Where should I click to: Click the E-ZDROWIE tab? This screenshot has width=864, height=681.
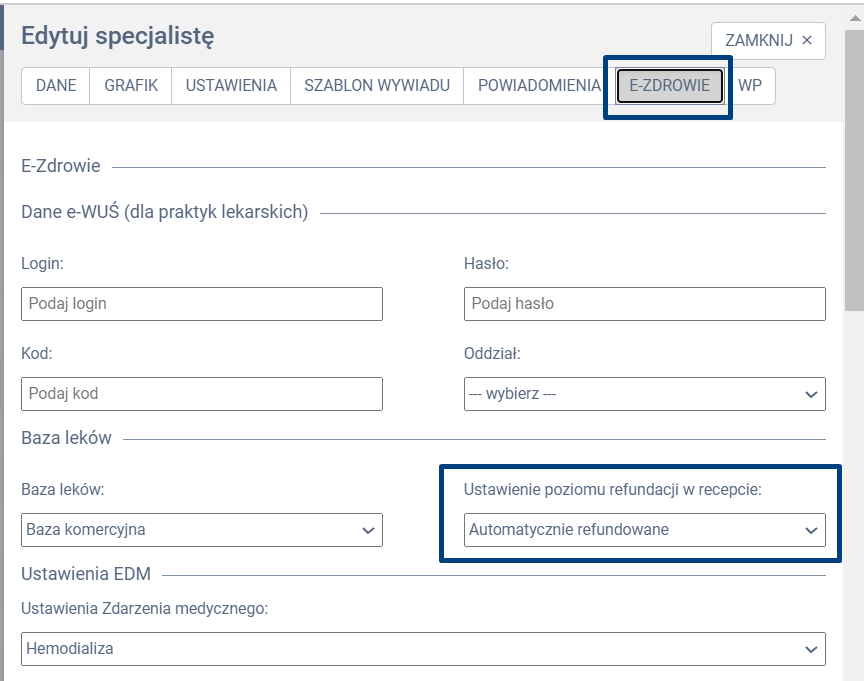[x=669, y=86]
